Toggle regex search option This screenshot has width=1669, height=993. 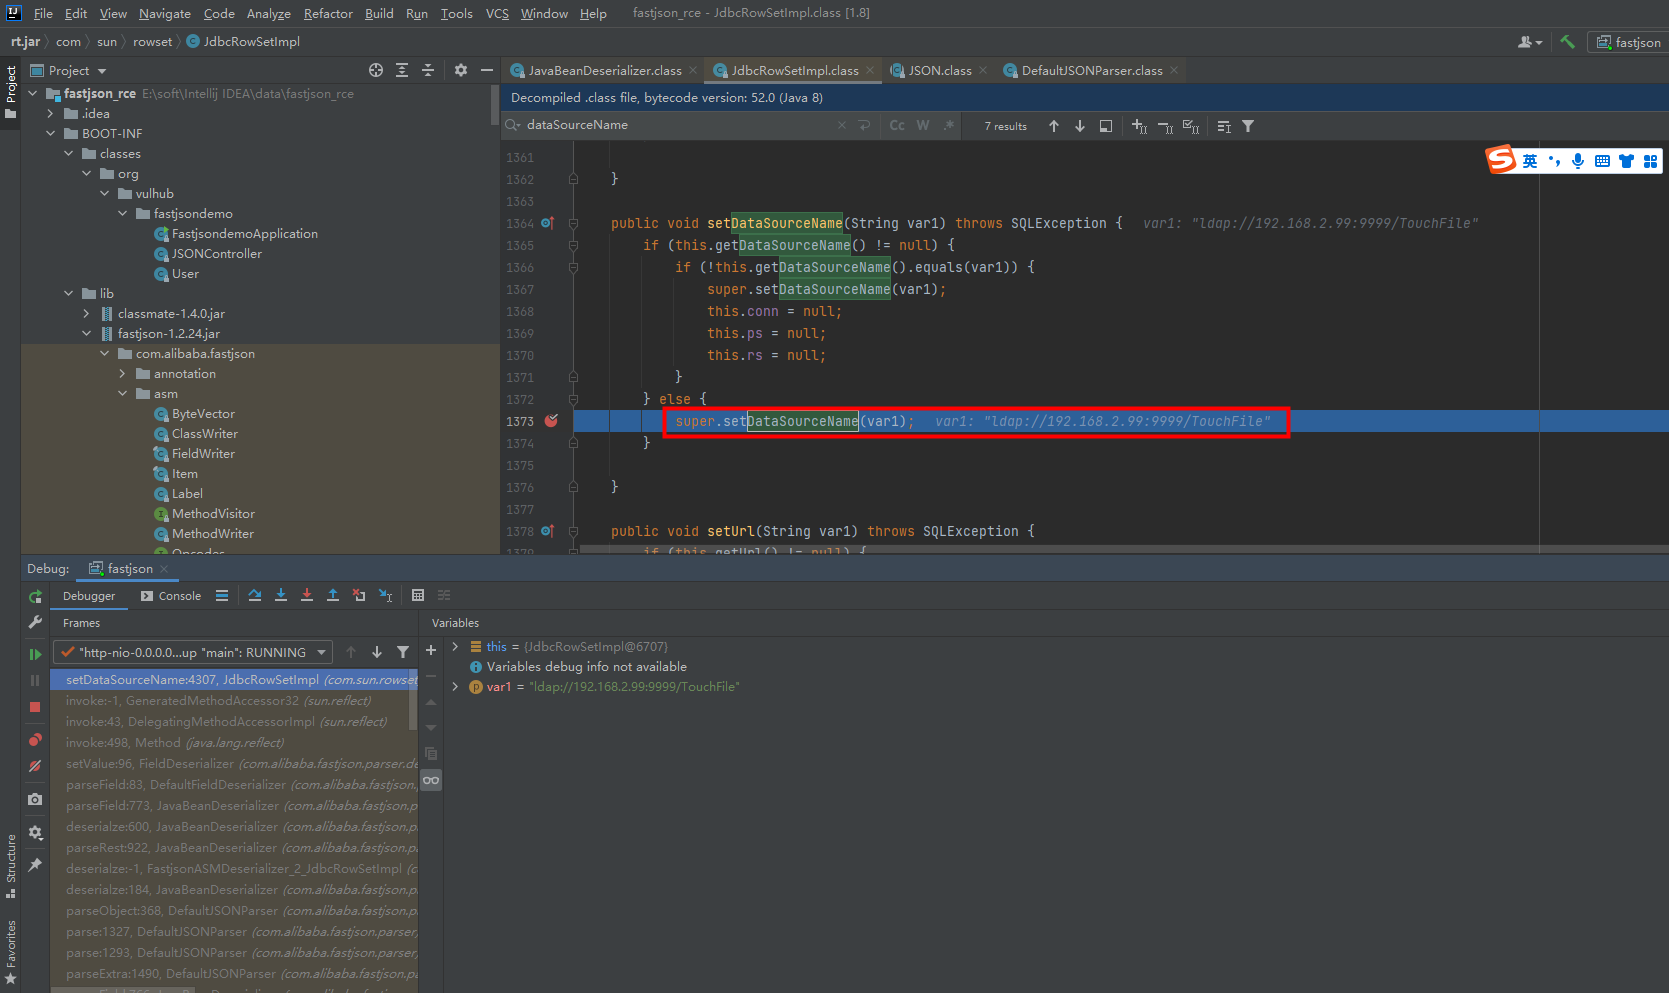point(948,125)
